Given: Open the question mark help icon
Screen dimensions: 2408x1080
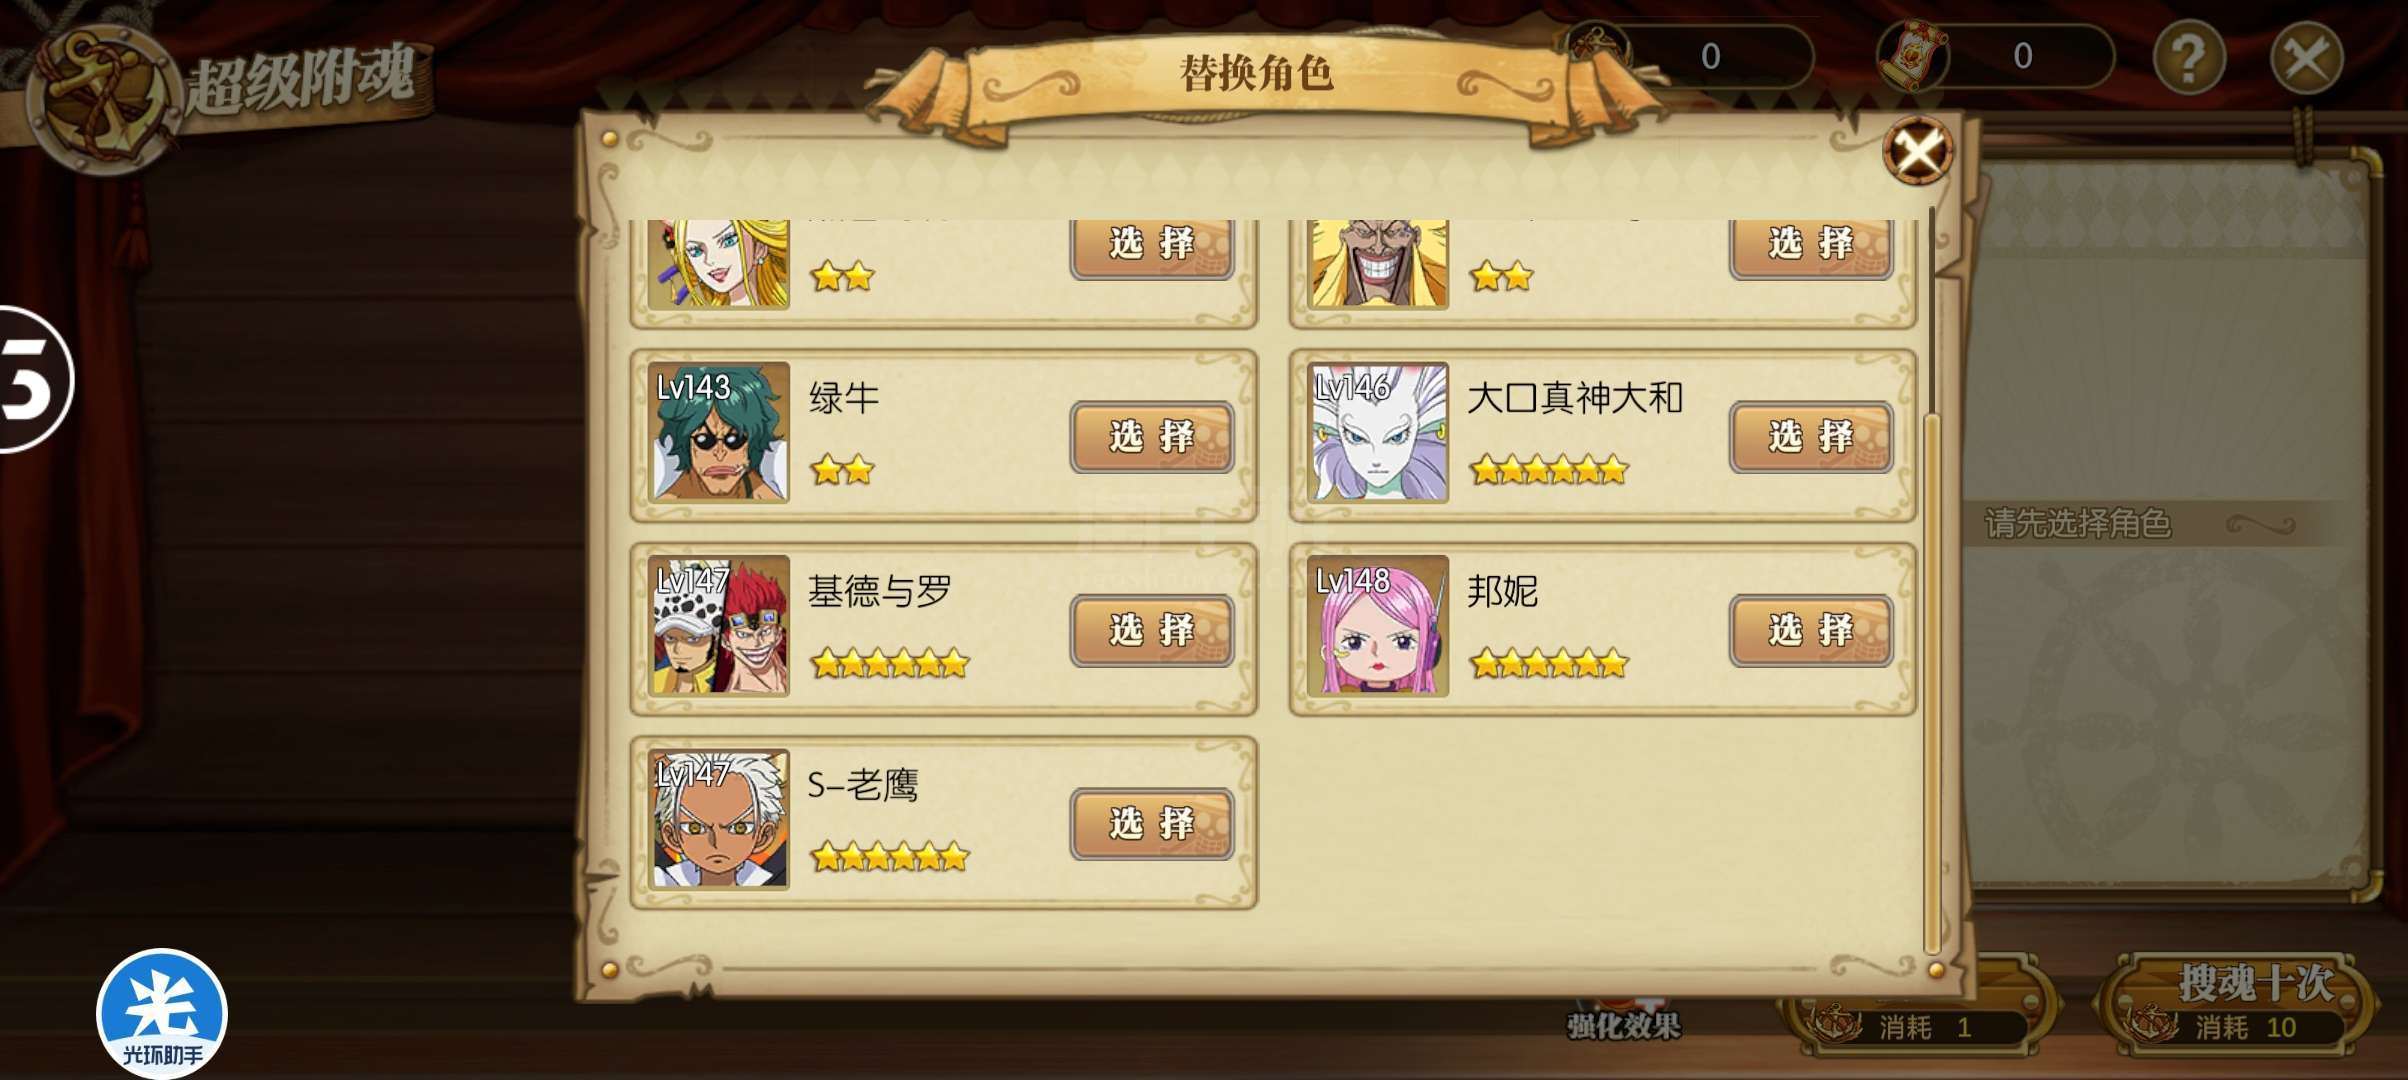Looking at the screenshot, I should tap(2189, 58).
